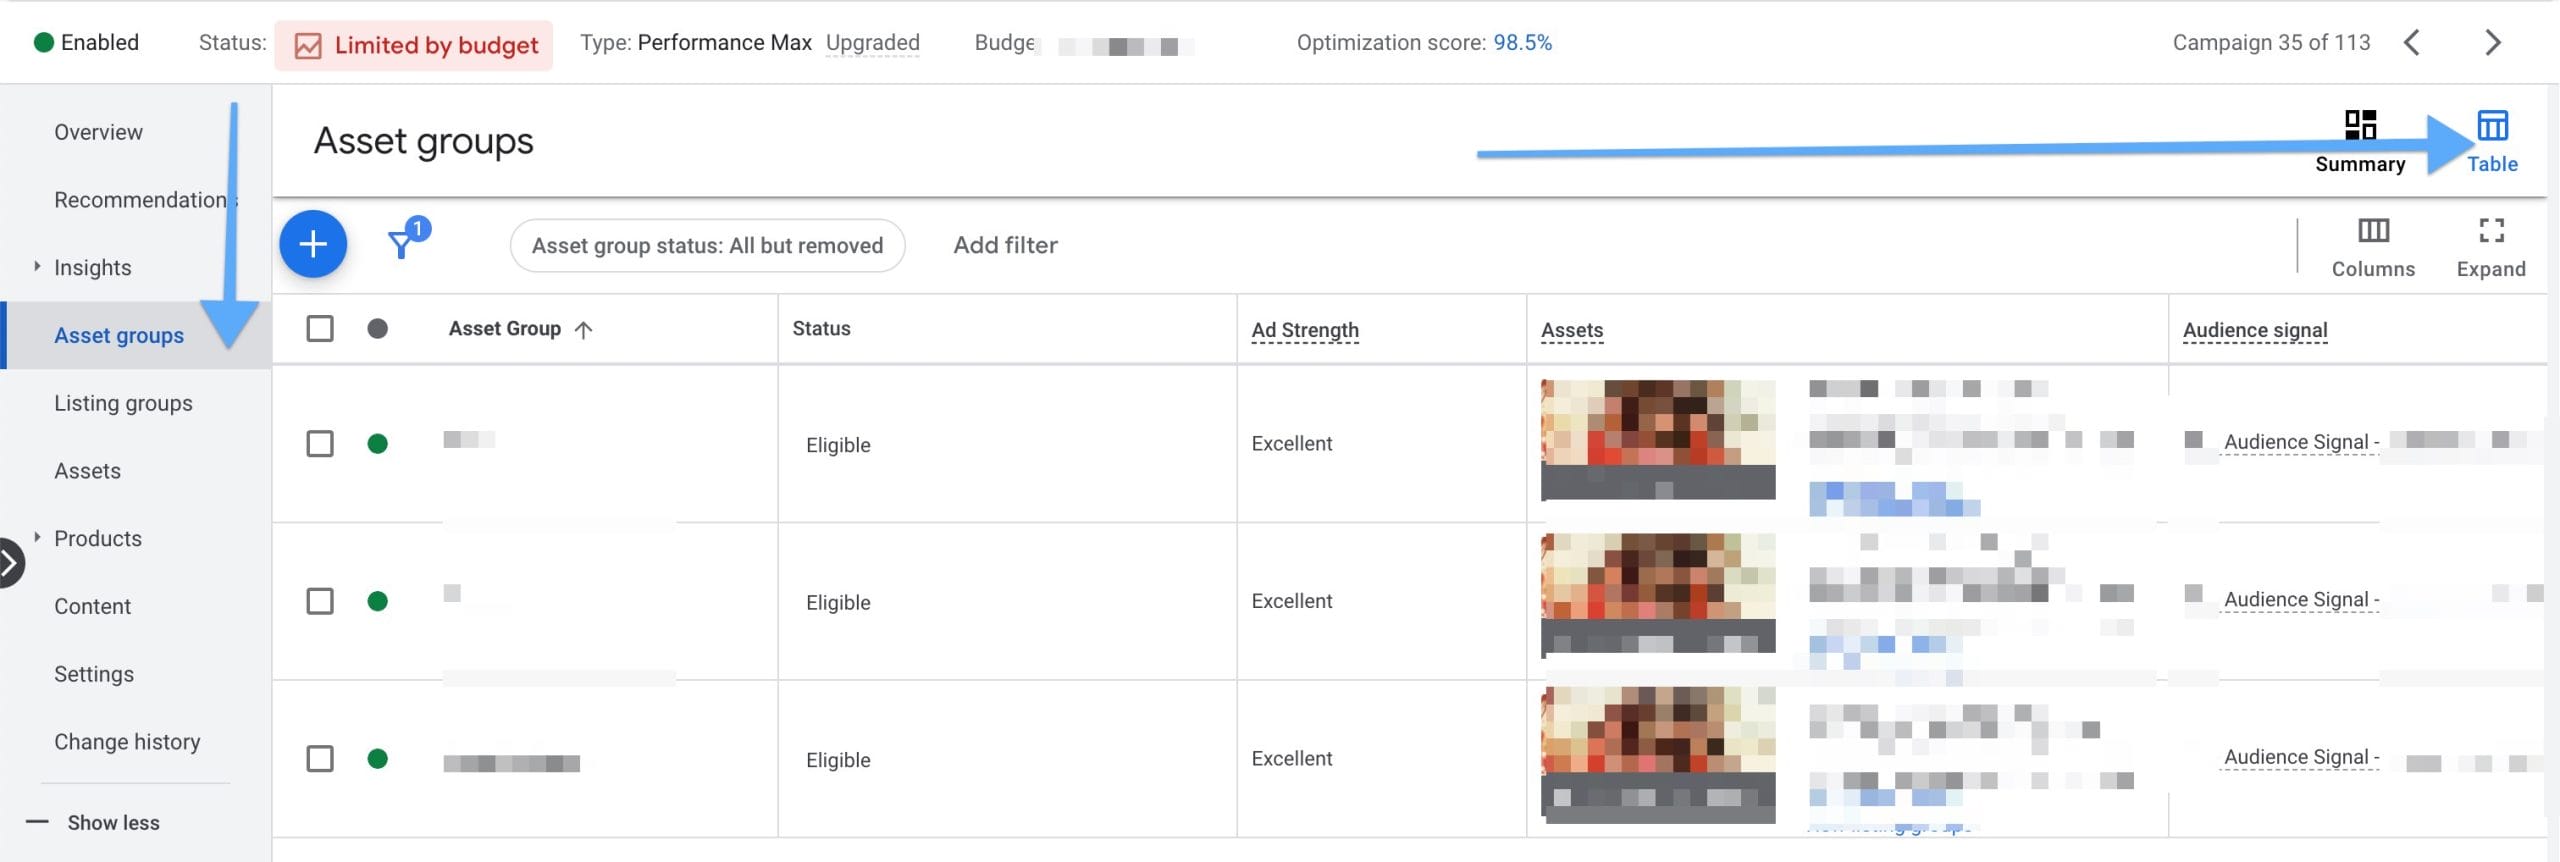Check the first asset group row checkbox
The width and height of the screenshot is (2560, 862).
320,444
